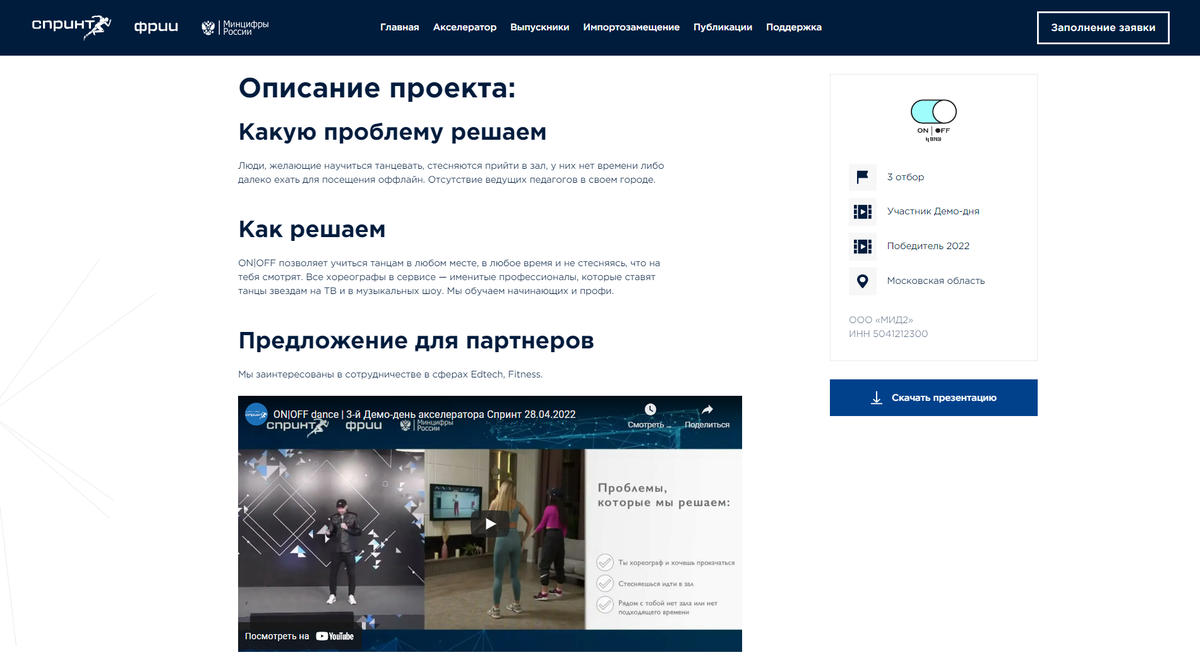Click the 3 отбор text

pos(905,177)
